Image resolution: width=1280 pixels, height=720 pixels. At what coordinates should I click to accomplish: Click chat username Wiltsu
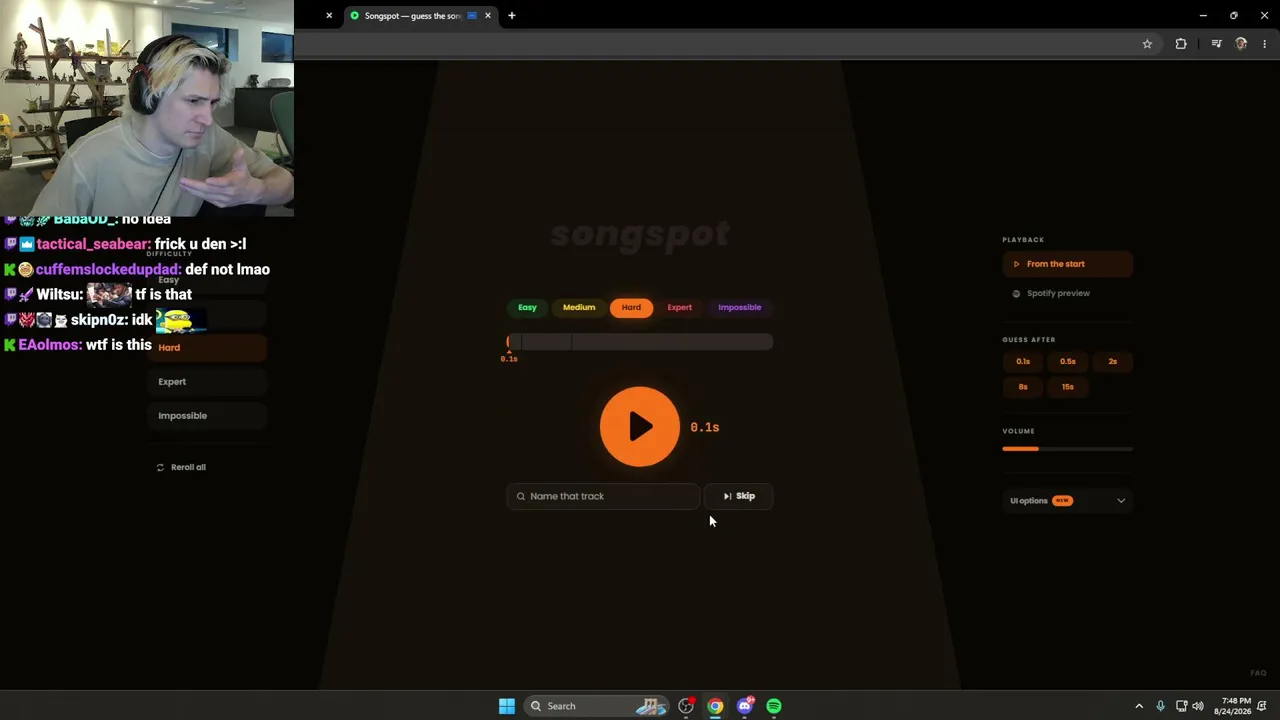click(60, 294)
